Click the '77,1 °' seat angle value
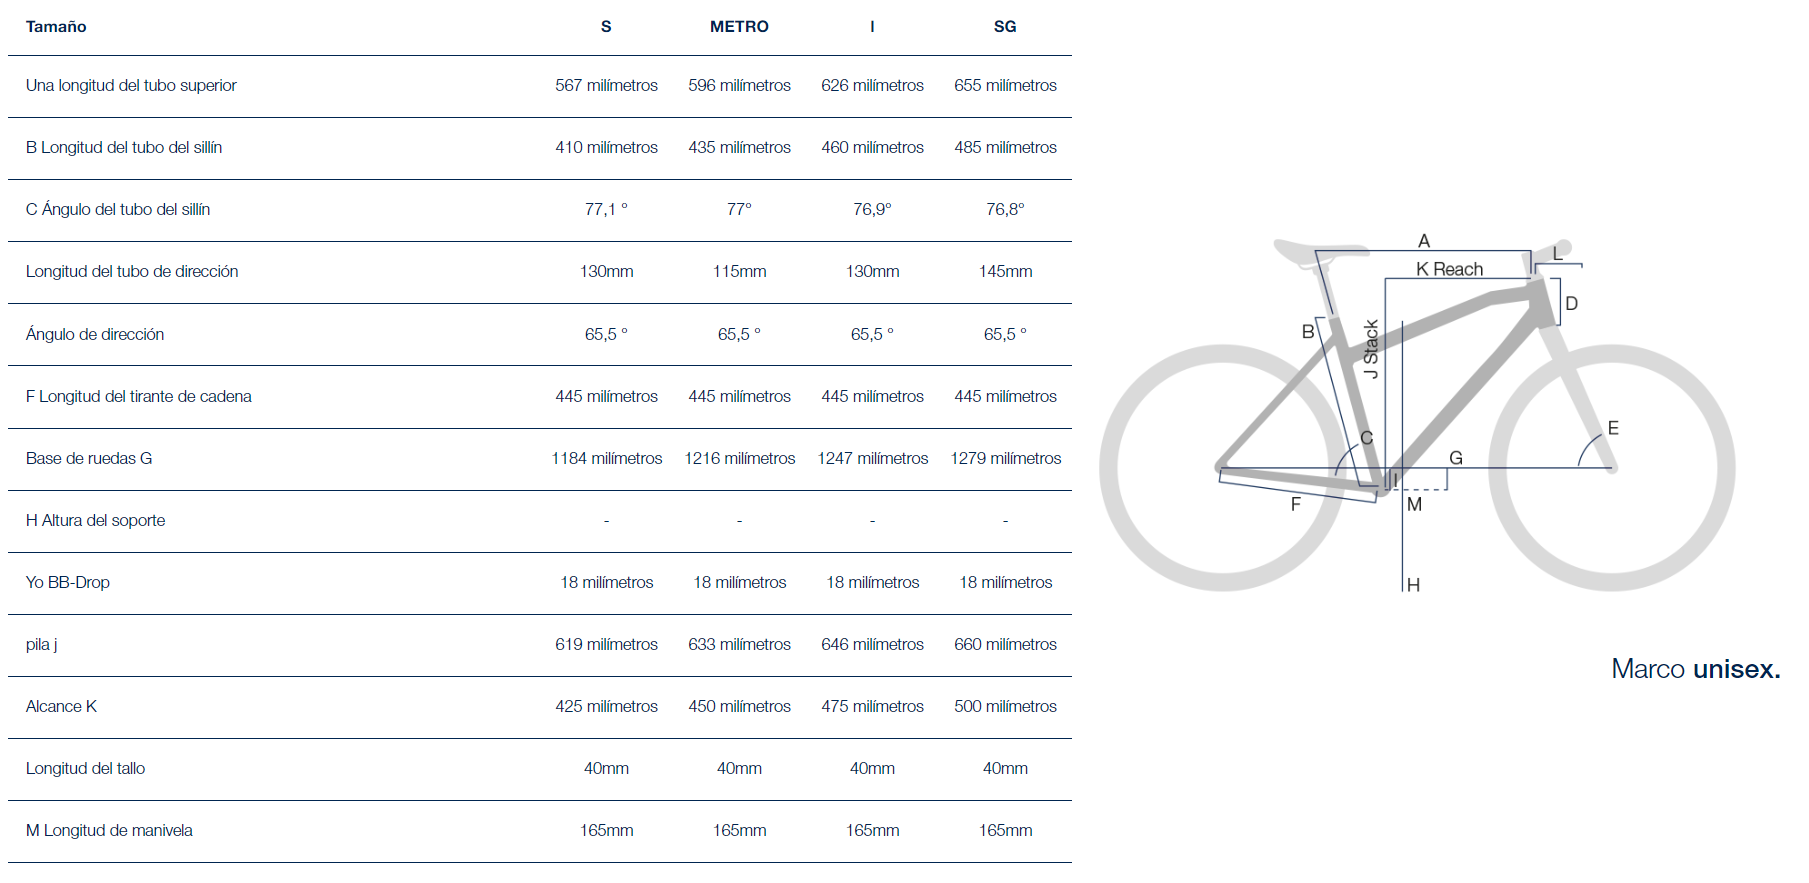Screen dimensions: 1809x883 (607, 209)
